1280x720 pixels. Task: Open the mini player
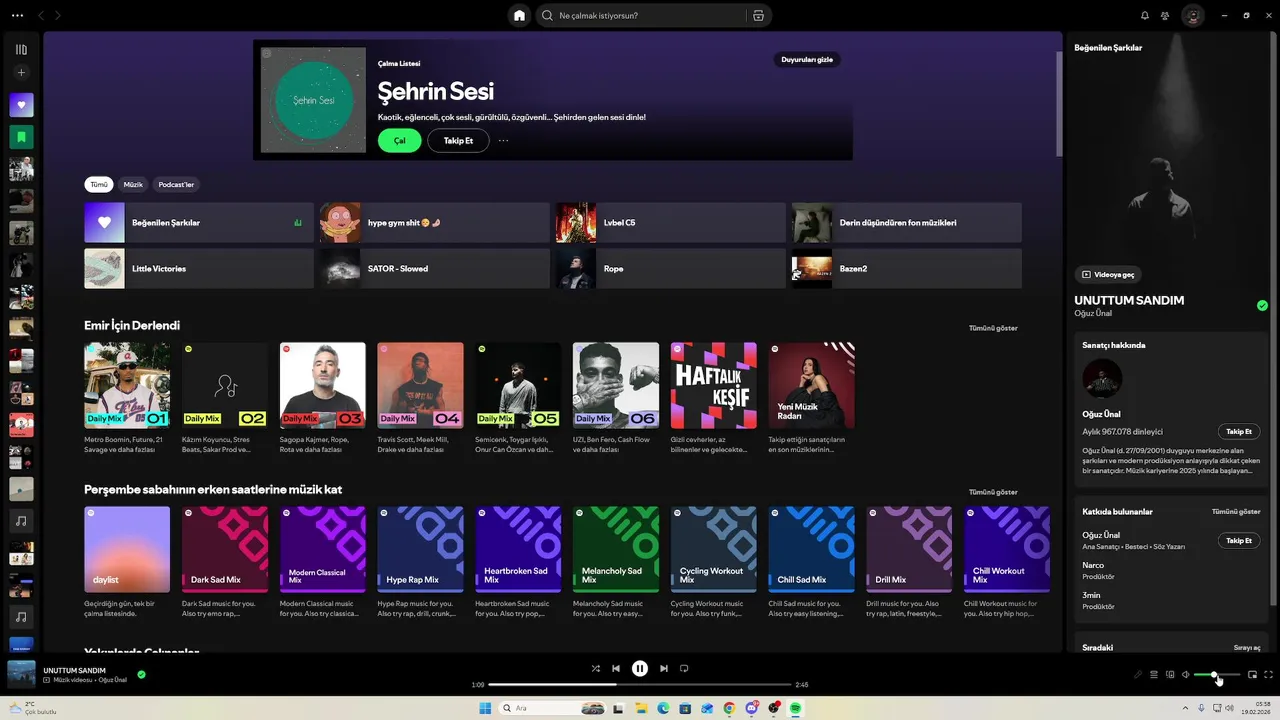click(1252, 675)
